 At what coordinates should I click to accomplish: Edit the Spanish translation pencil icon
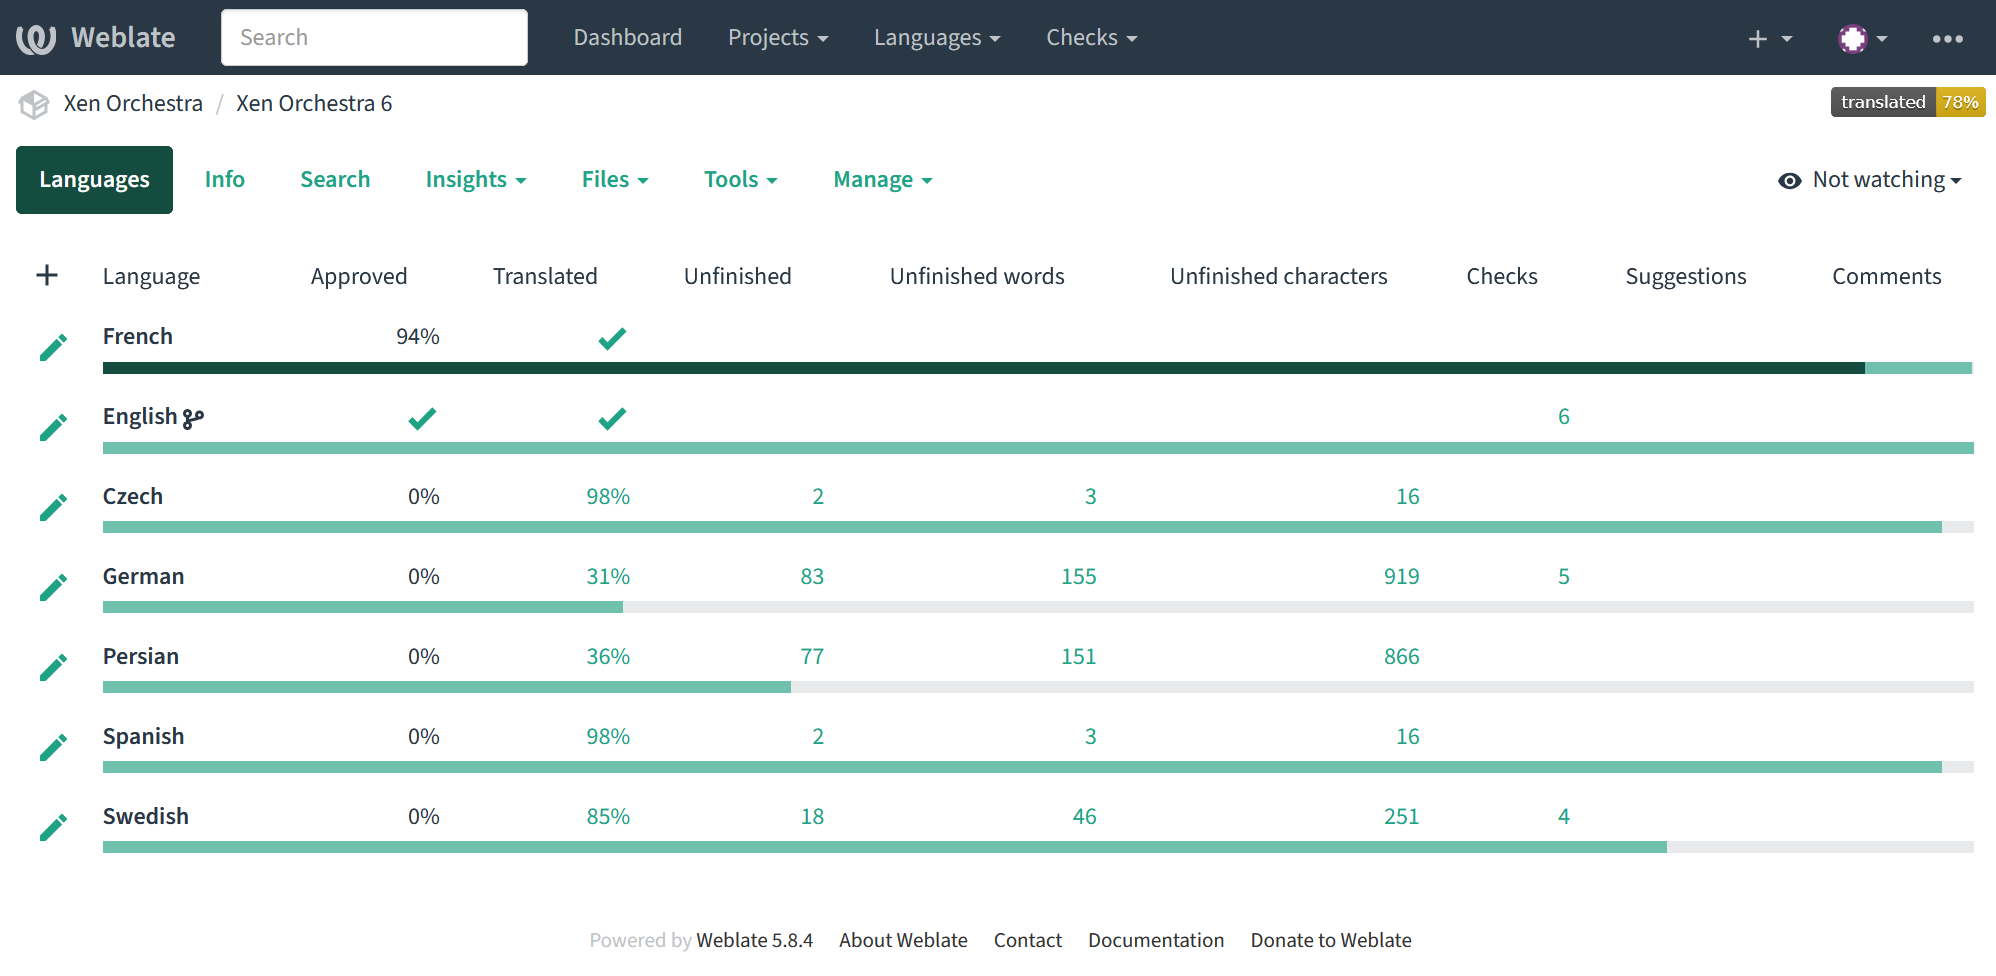tap(53, 747)
